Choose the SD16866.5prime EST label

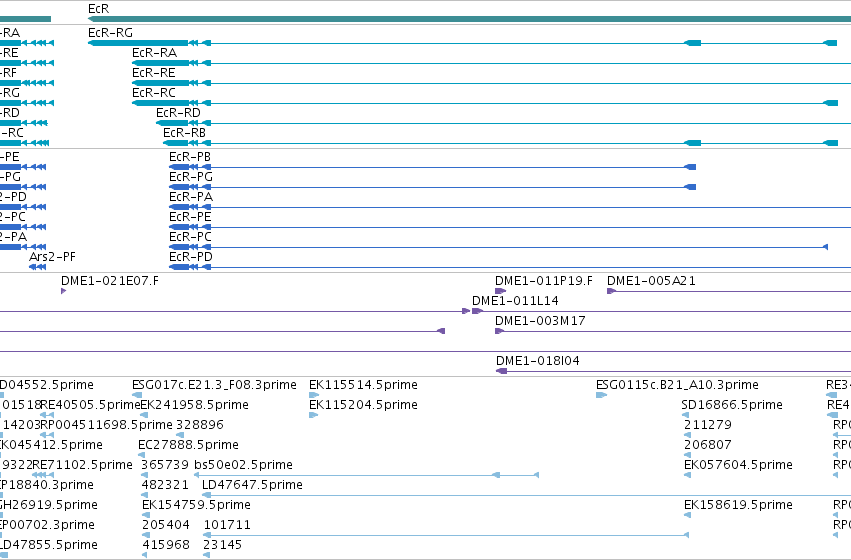tap(732, 405)
